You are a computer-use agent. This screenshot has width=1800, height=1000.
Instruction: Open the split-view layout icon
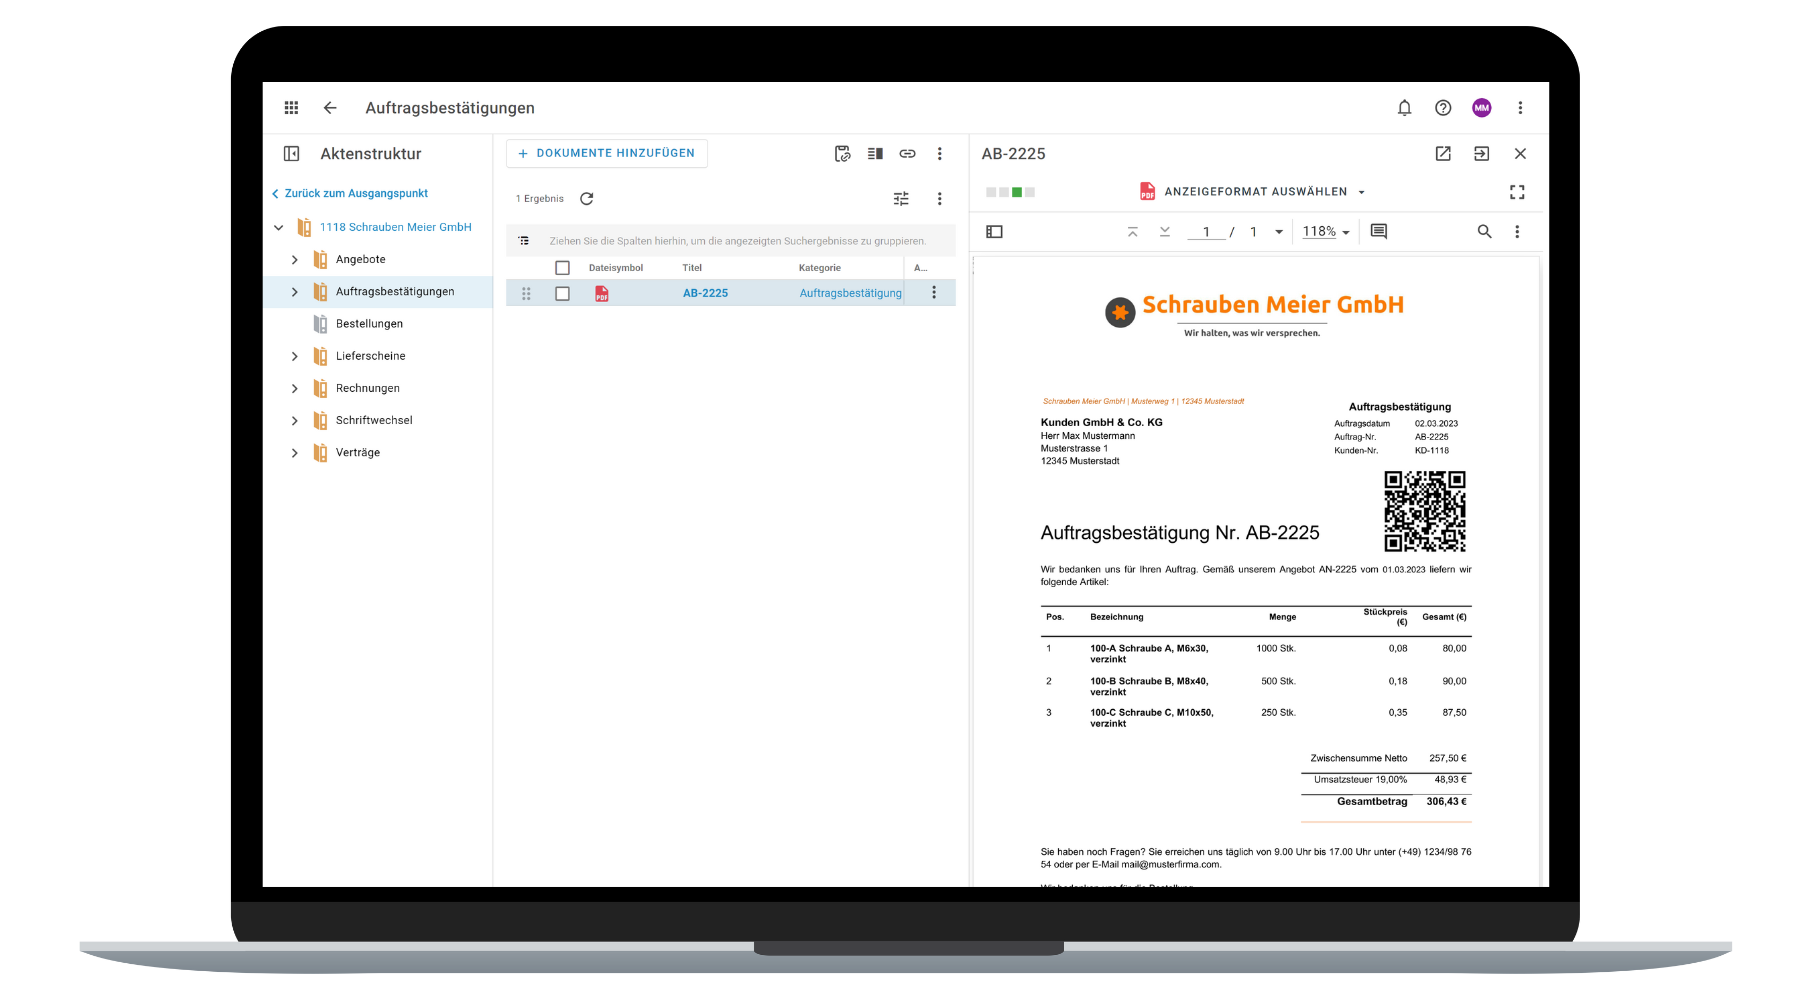874,153
